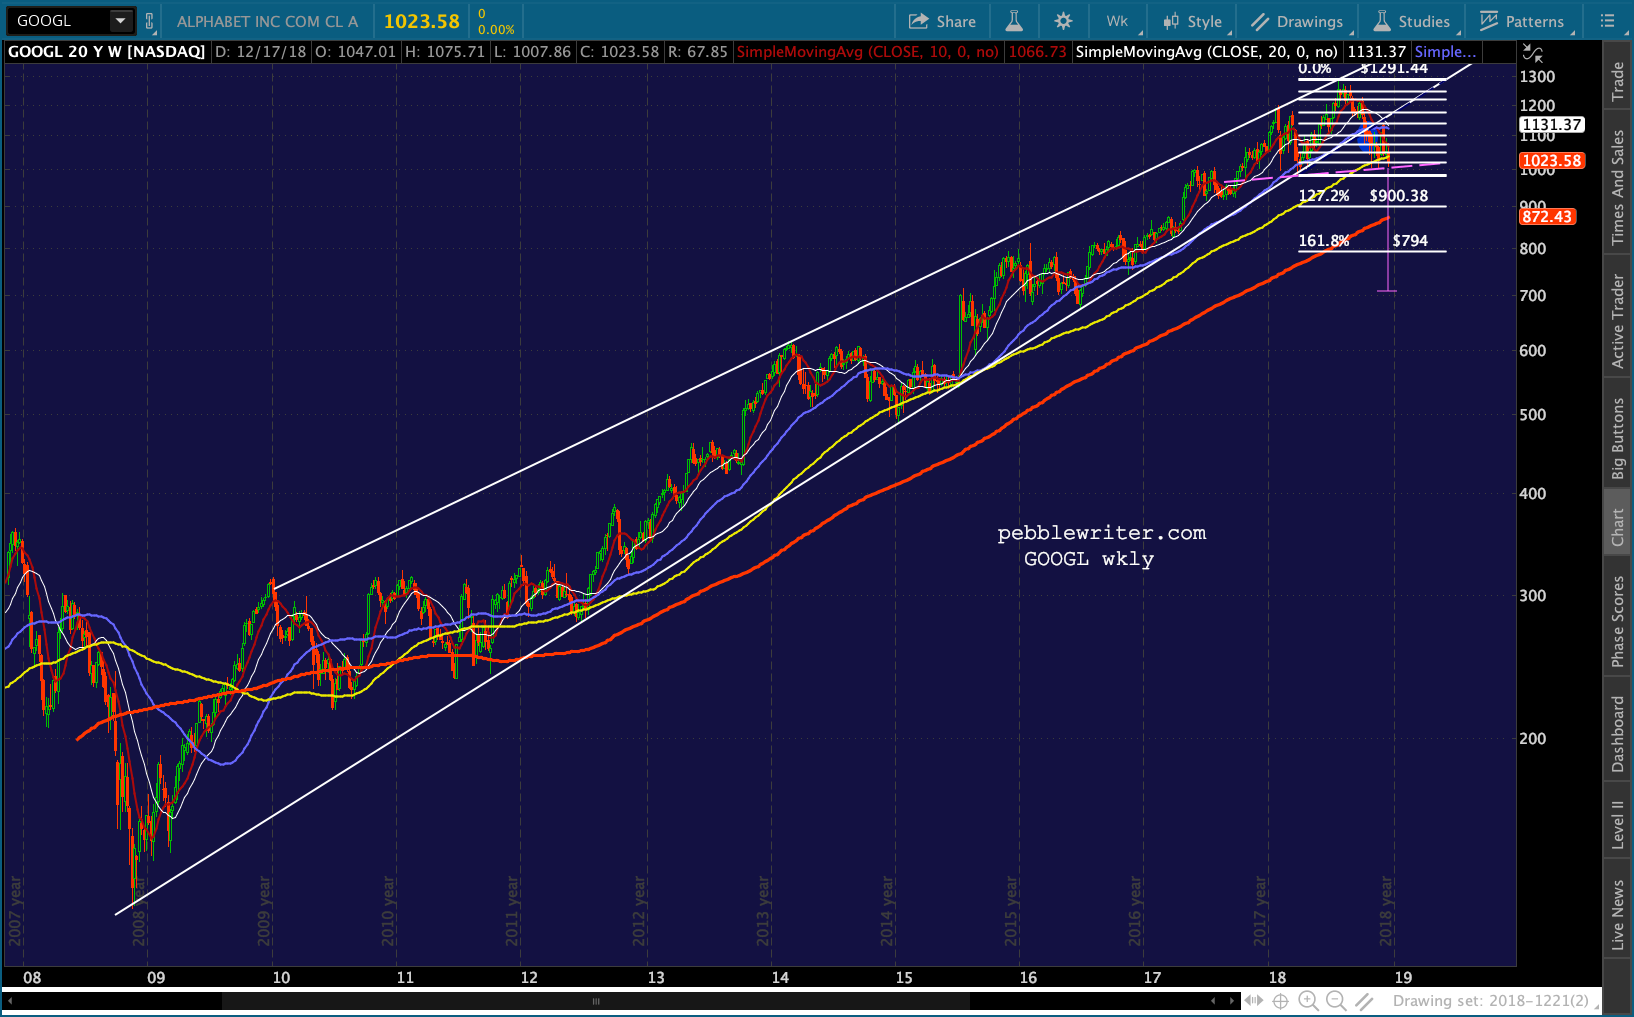Open the Drawing set 2018-1221(2) selector

[1491, 1001]
